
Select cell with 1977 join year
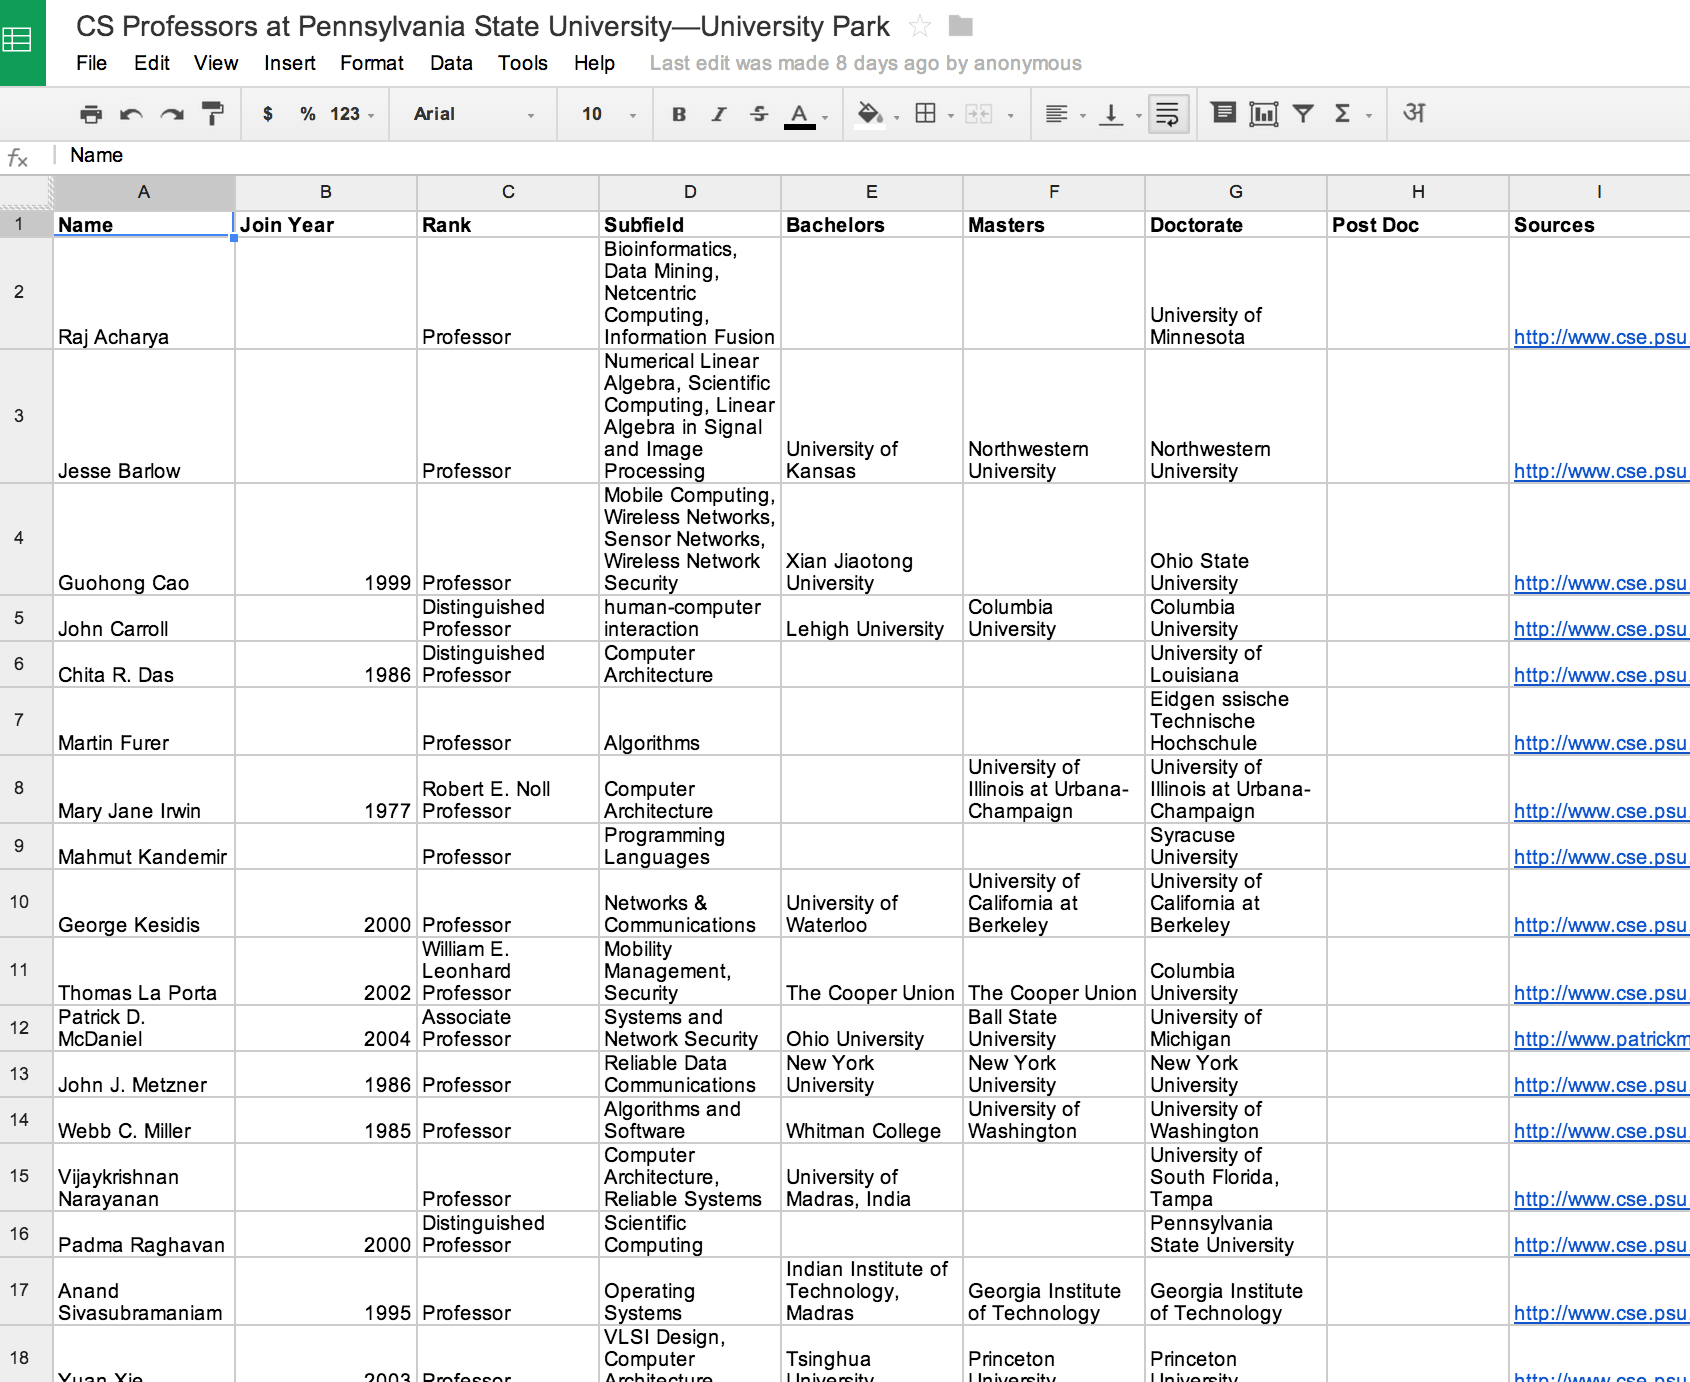click(x=326, y=790)
